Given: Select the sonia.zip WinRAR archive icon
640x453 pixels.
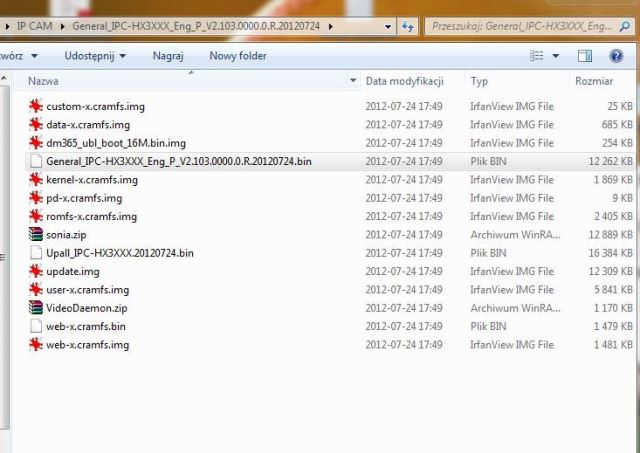Looking at the screenshot, I should (36, 234).
